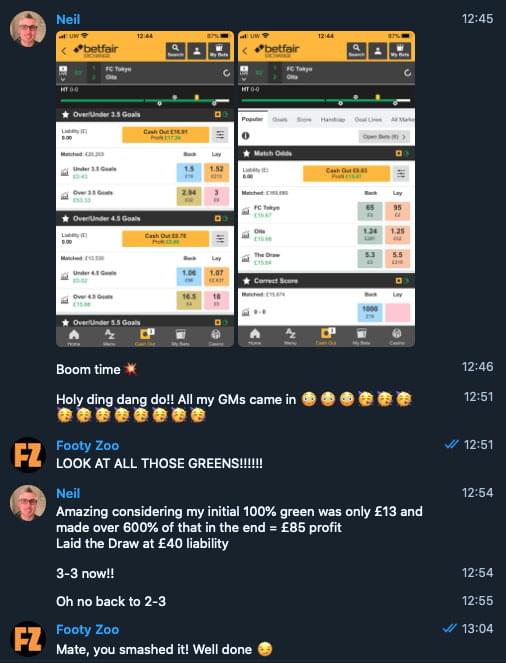
Task: Expand Open Bets chevron button
Action: (x=384, y=137)
